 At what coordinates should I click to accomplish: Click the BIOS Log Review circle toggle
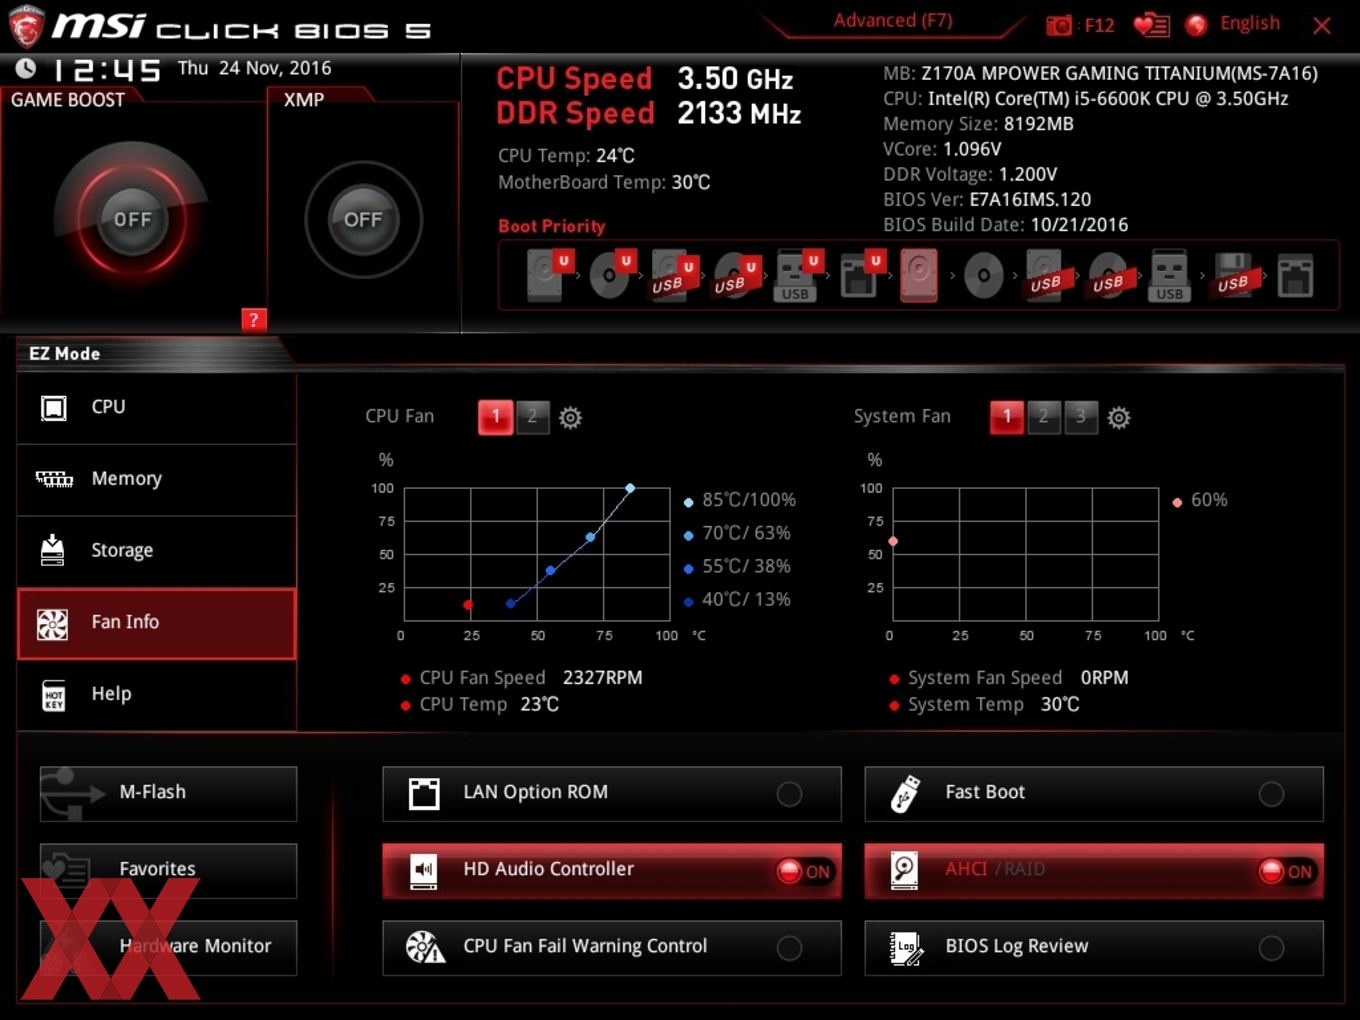tap(1271, 948)
